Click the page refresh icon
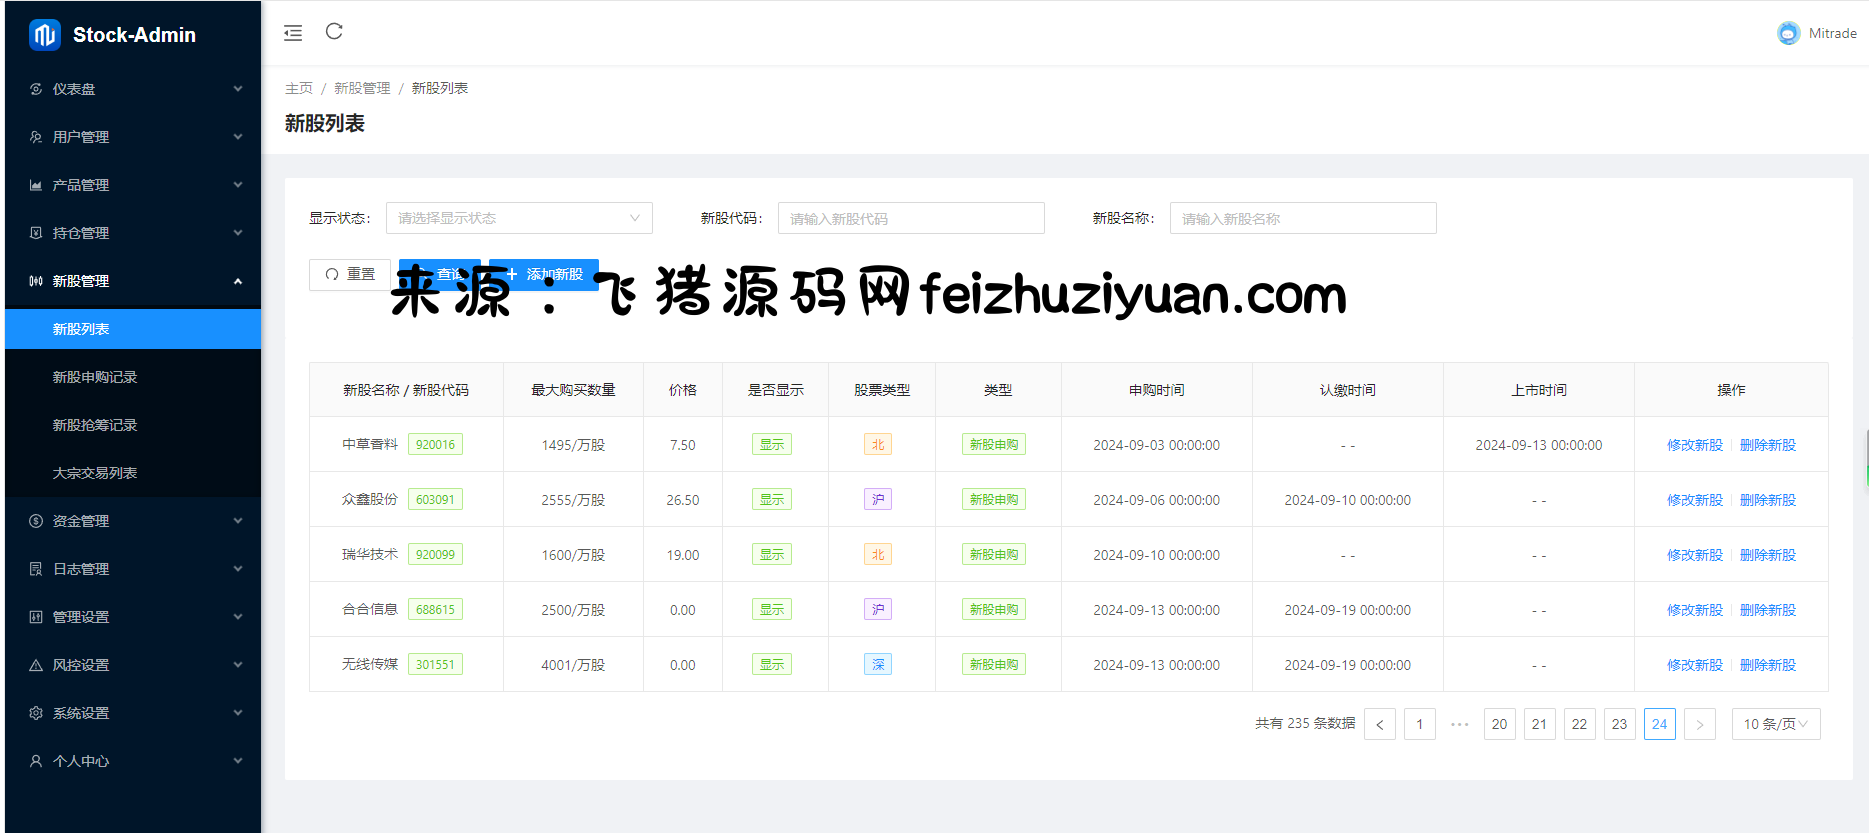1869x833 pixels. (334, 32)
